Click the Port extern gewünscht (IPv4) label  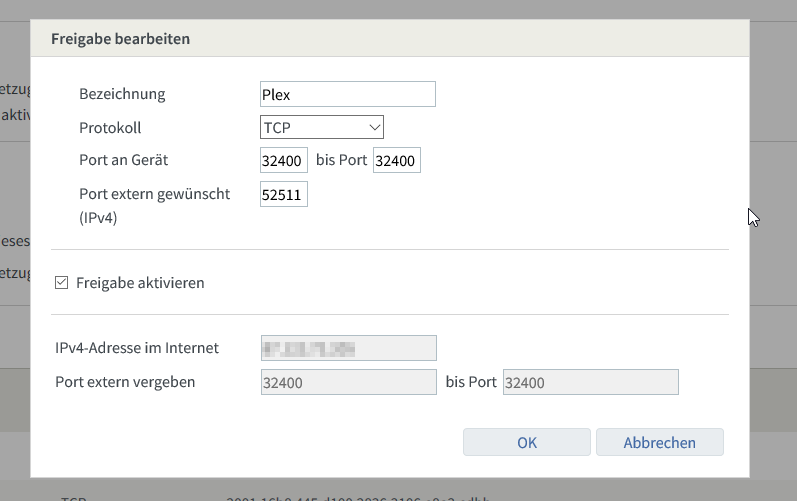154,194
